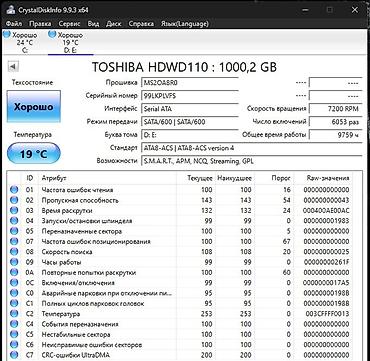Click the Буква тома D: E: field

click(x=190, y=135)
